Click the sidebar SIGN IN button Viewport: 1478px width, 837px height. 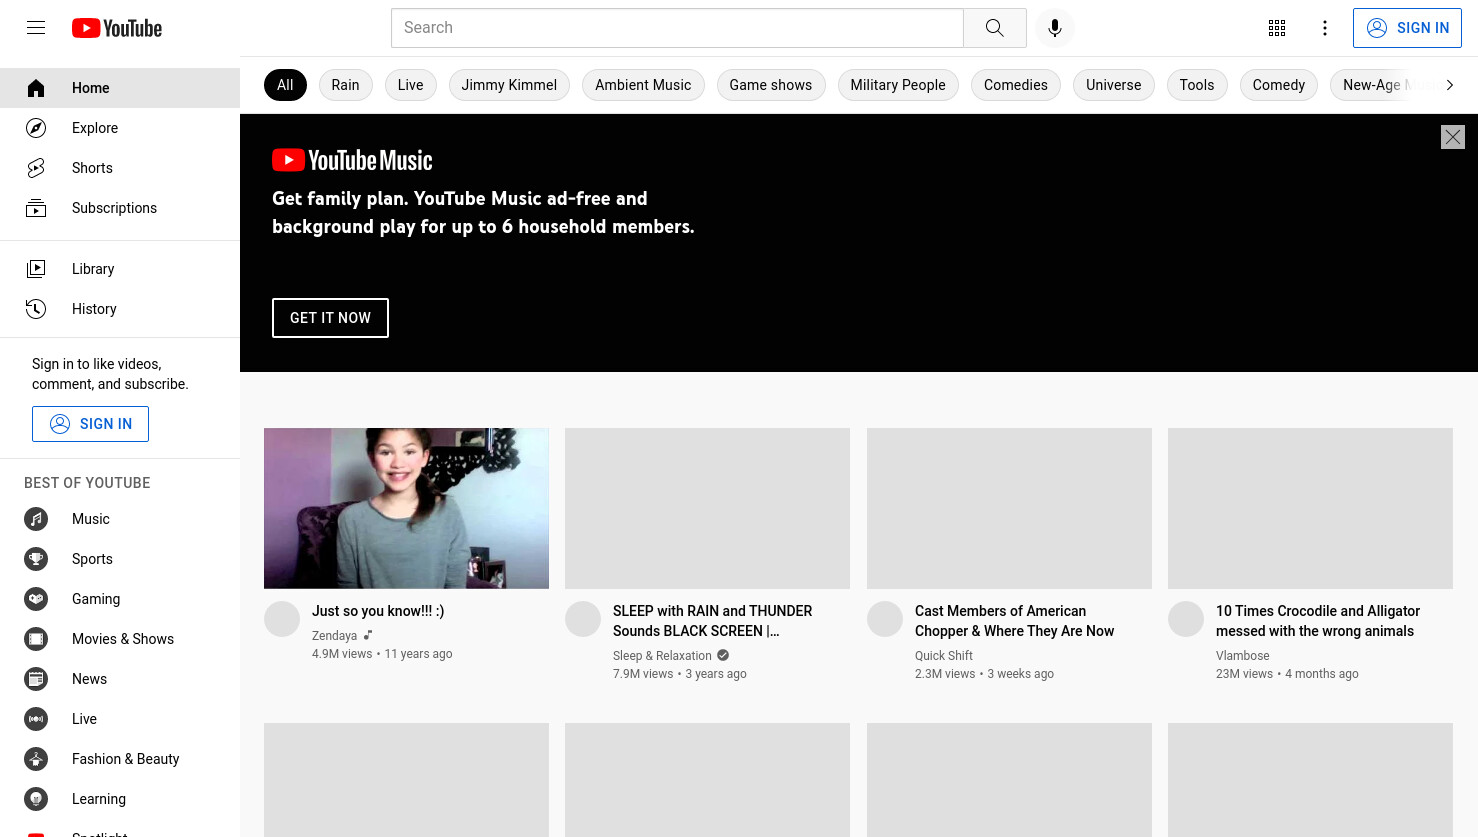tap(90, 424)
